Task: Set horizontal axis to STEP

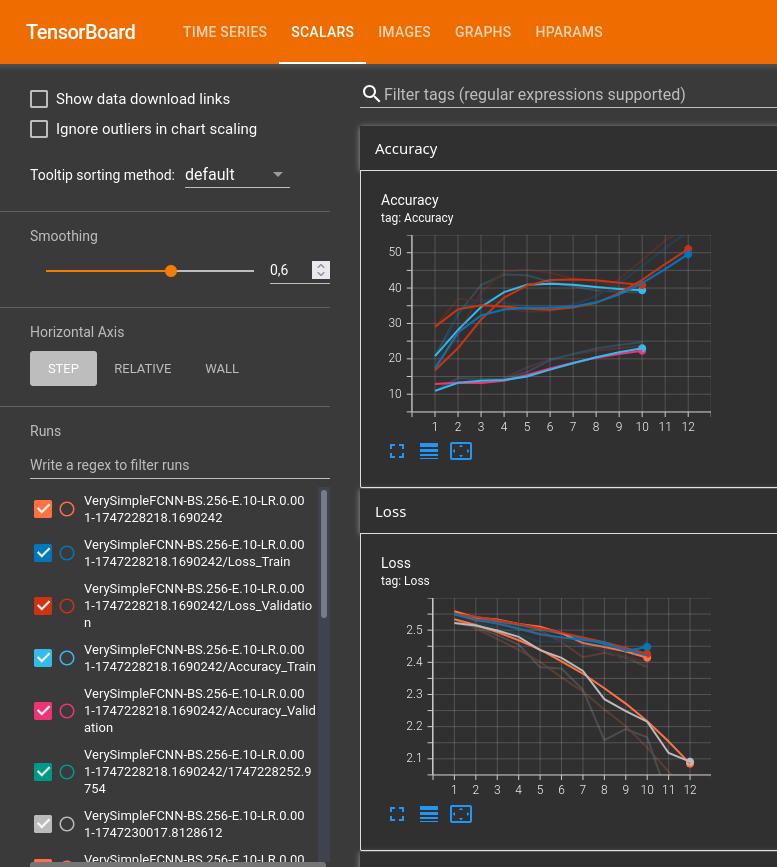Action: 63,368
